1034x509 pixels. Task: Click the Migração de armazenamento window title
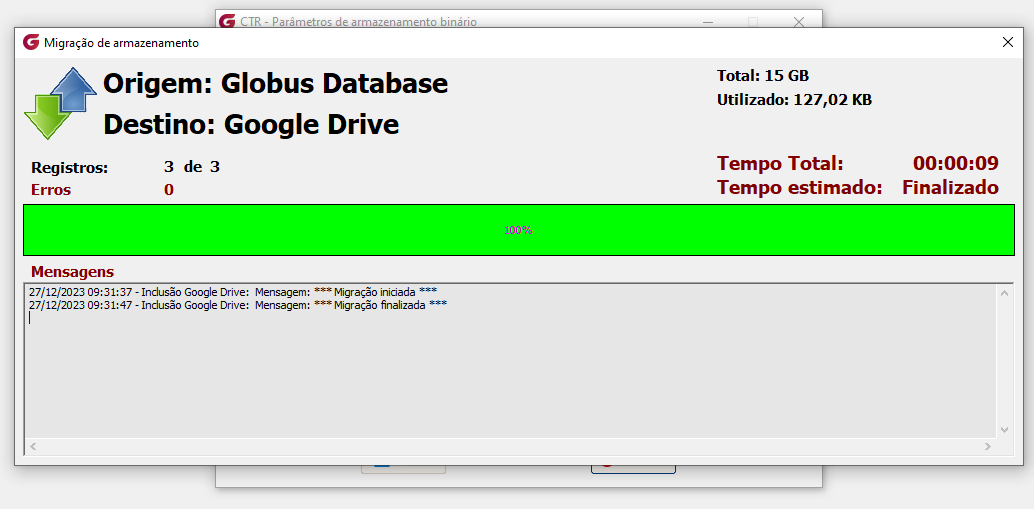121,43
